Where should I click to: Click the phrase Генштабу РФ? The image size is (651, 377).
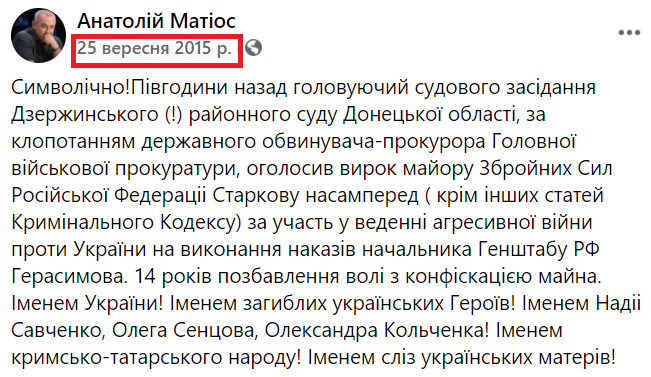point(538,250)
